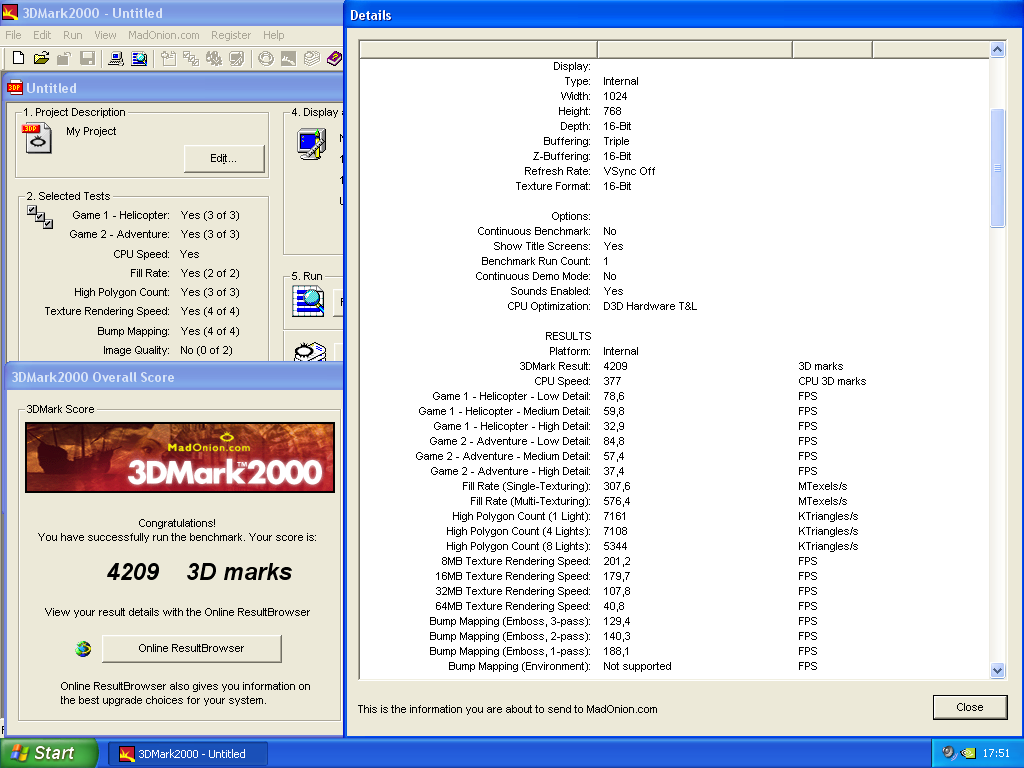
Task: Click the 3DMark2000 - Untitled taskbar button
Action: tap(188, 754)
